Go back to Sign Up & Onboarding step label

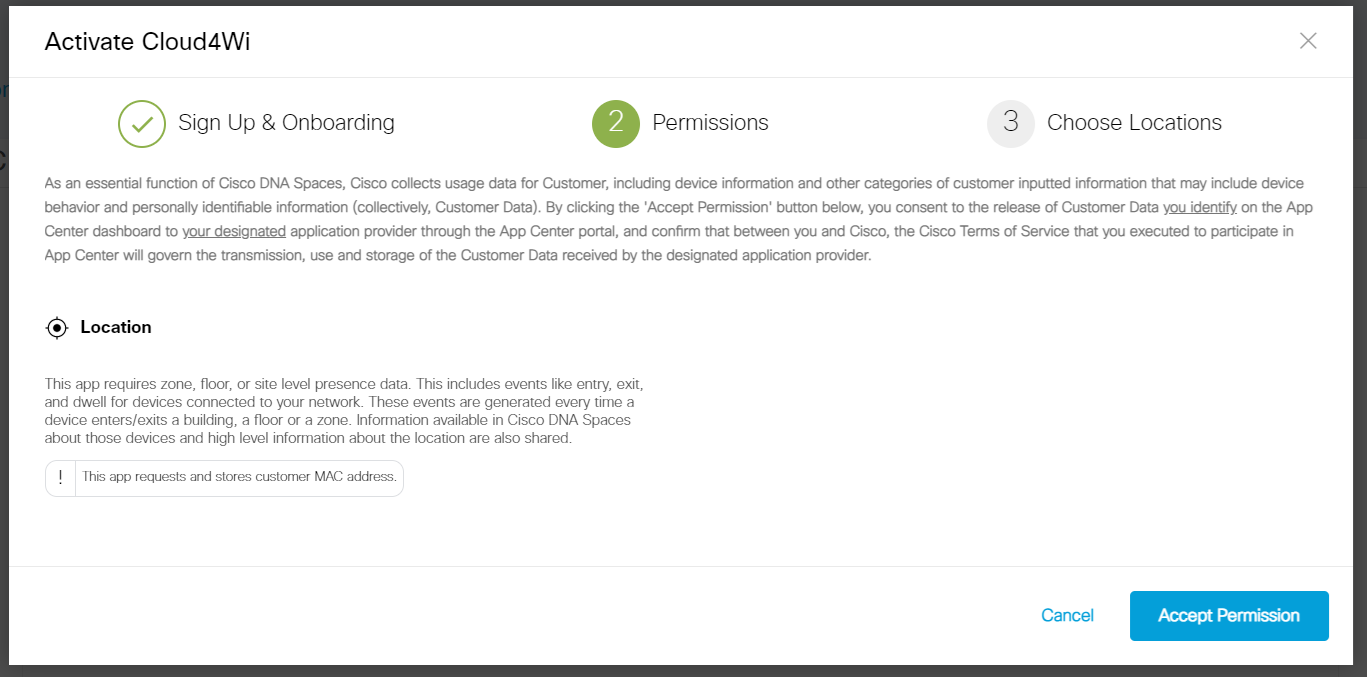286,123
